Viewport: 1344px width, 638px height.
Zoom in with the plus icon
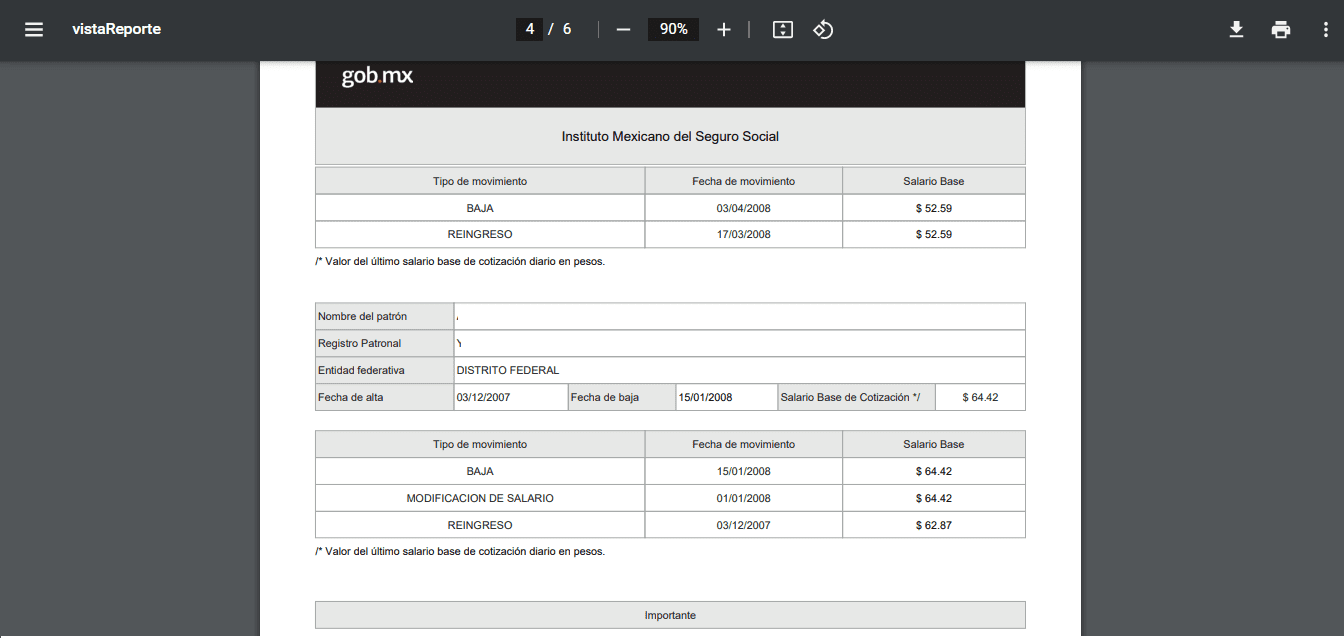[x=724, y=29]
